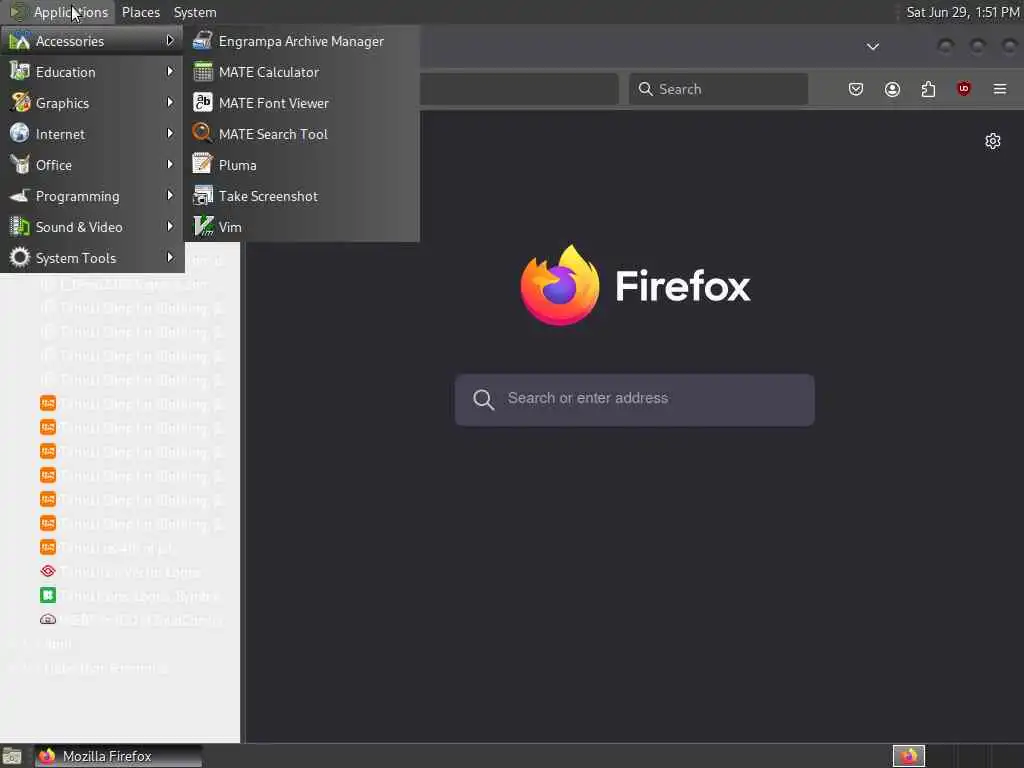Click the Vim logo icon

pos(202,227)
